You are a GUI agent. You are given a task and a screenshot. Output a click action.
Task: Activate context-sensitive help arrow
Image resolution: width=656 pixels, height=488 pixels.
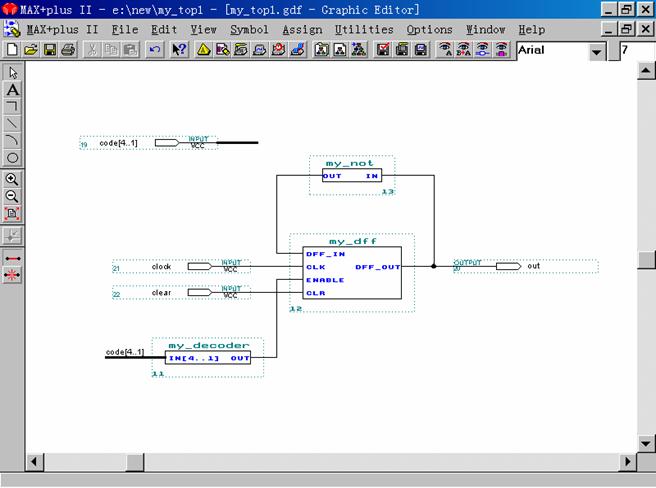179,50
